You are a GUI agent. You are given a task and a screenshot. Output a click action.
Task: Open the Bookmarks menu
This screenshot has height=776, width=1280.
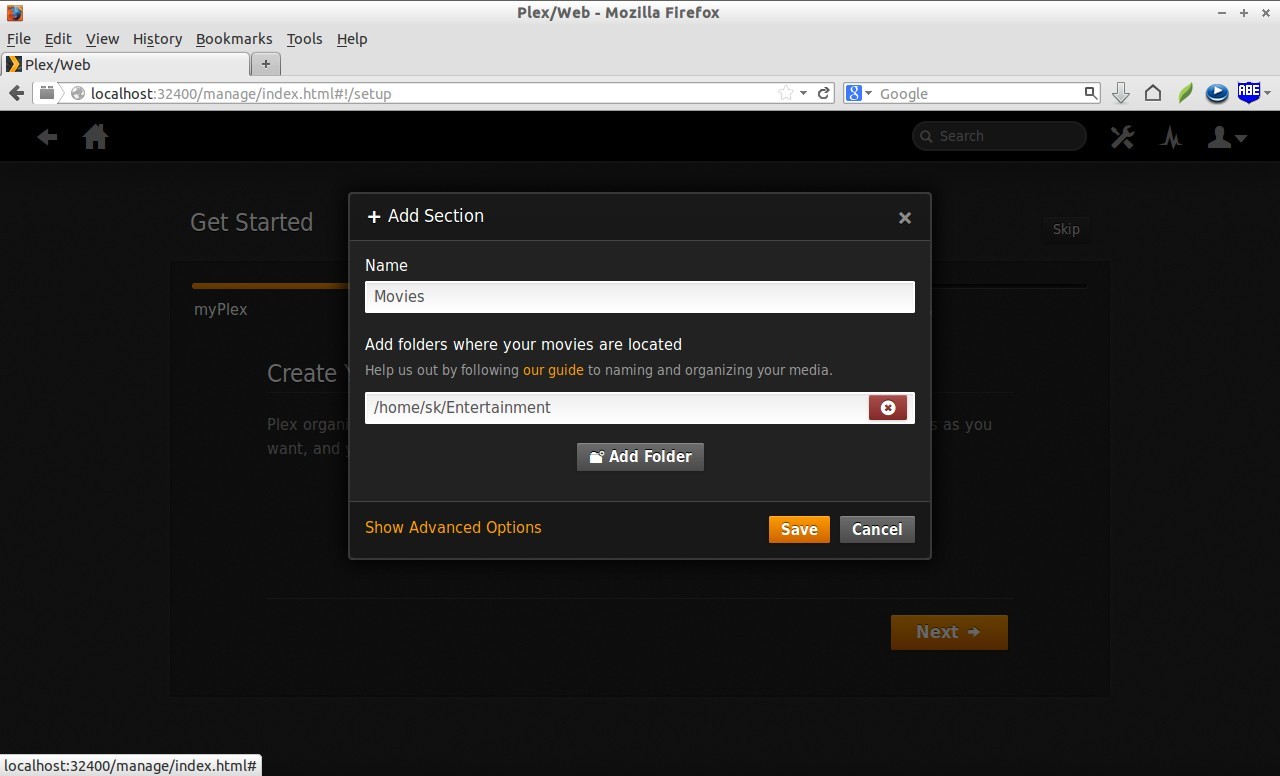tap(234, 39)
